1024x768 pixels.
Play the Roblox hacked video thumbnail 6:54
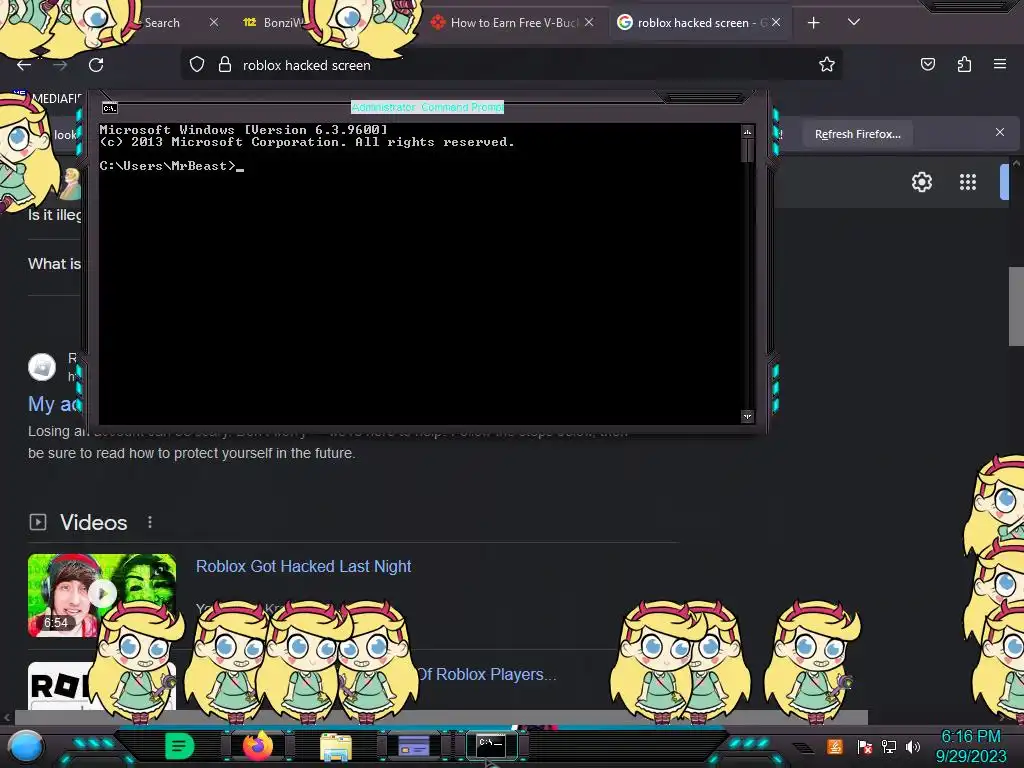(x=102, y=595)
